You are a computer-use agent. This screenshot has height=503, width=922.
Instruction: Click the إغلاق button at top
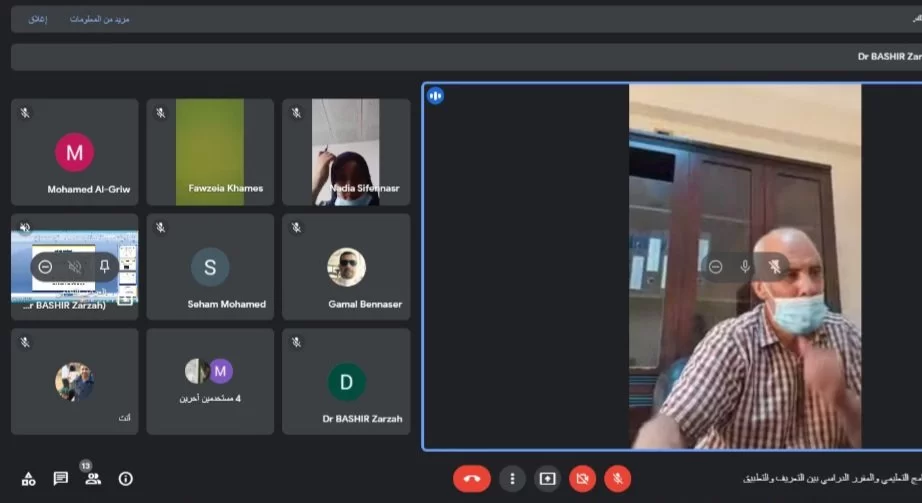38,19
